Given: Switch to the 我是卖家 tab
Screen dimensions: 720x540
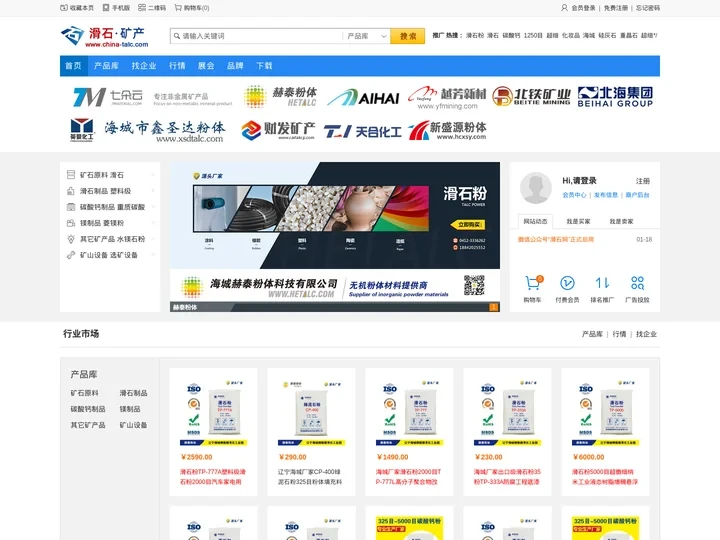Looking at the screenshot, I should coord(621,221).
